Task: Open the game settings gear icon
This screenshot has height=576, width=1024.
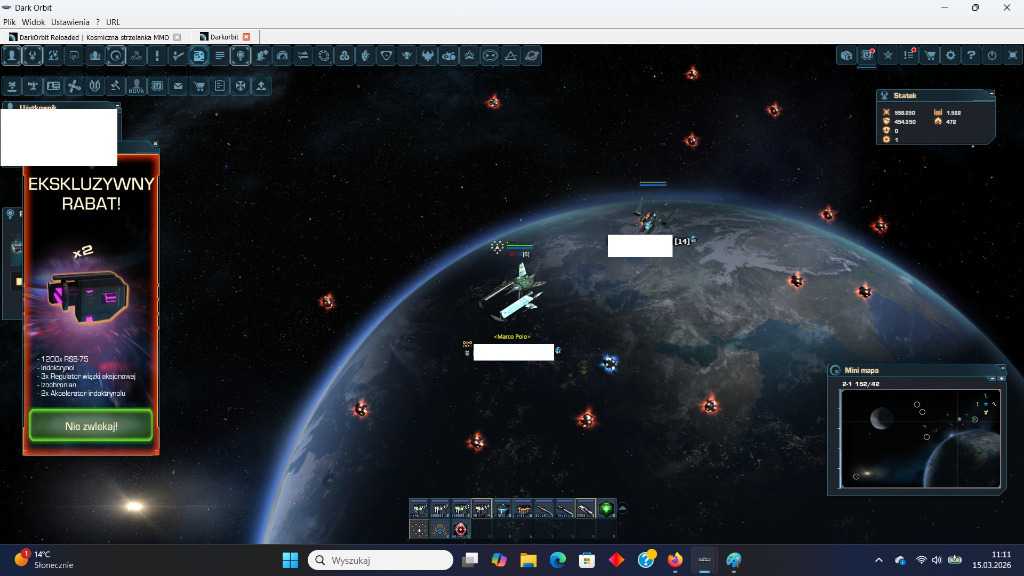Action: pos(951,56)
